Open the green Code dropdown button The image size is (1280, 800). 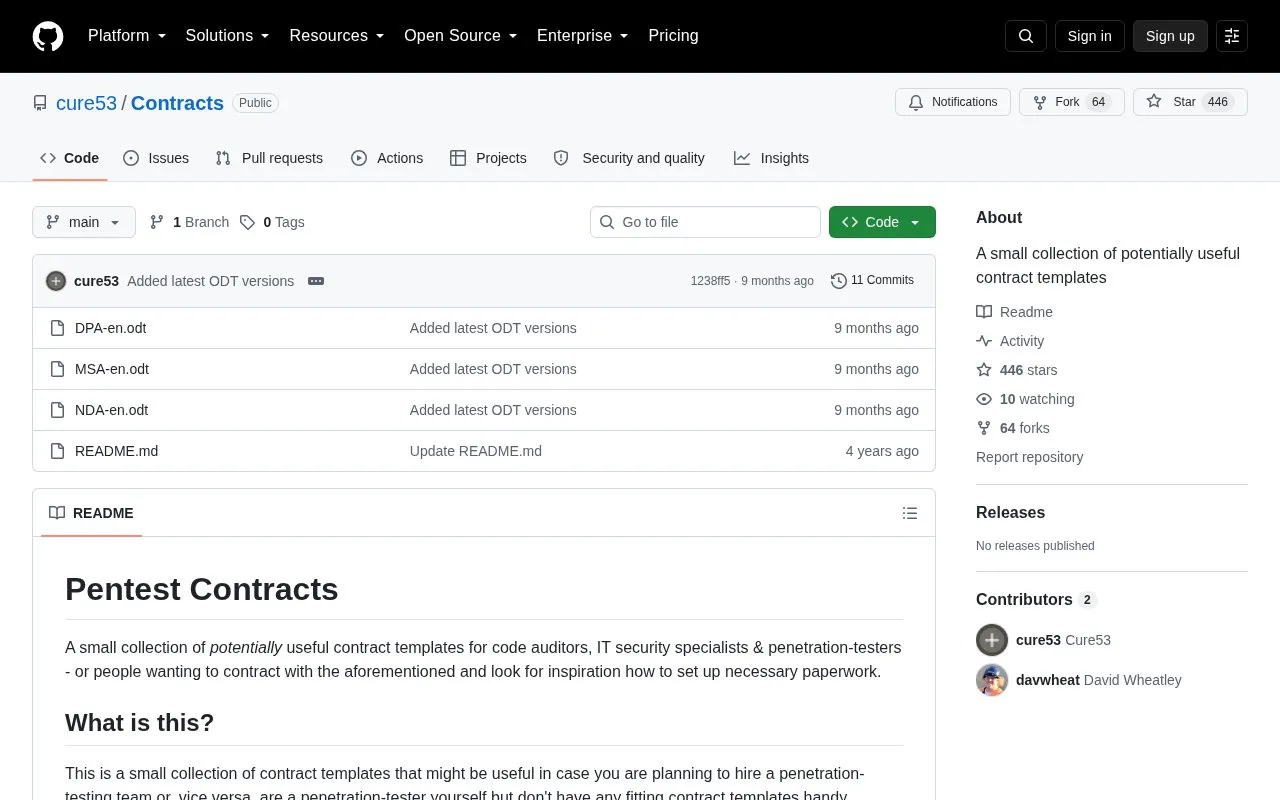(882, 222)
